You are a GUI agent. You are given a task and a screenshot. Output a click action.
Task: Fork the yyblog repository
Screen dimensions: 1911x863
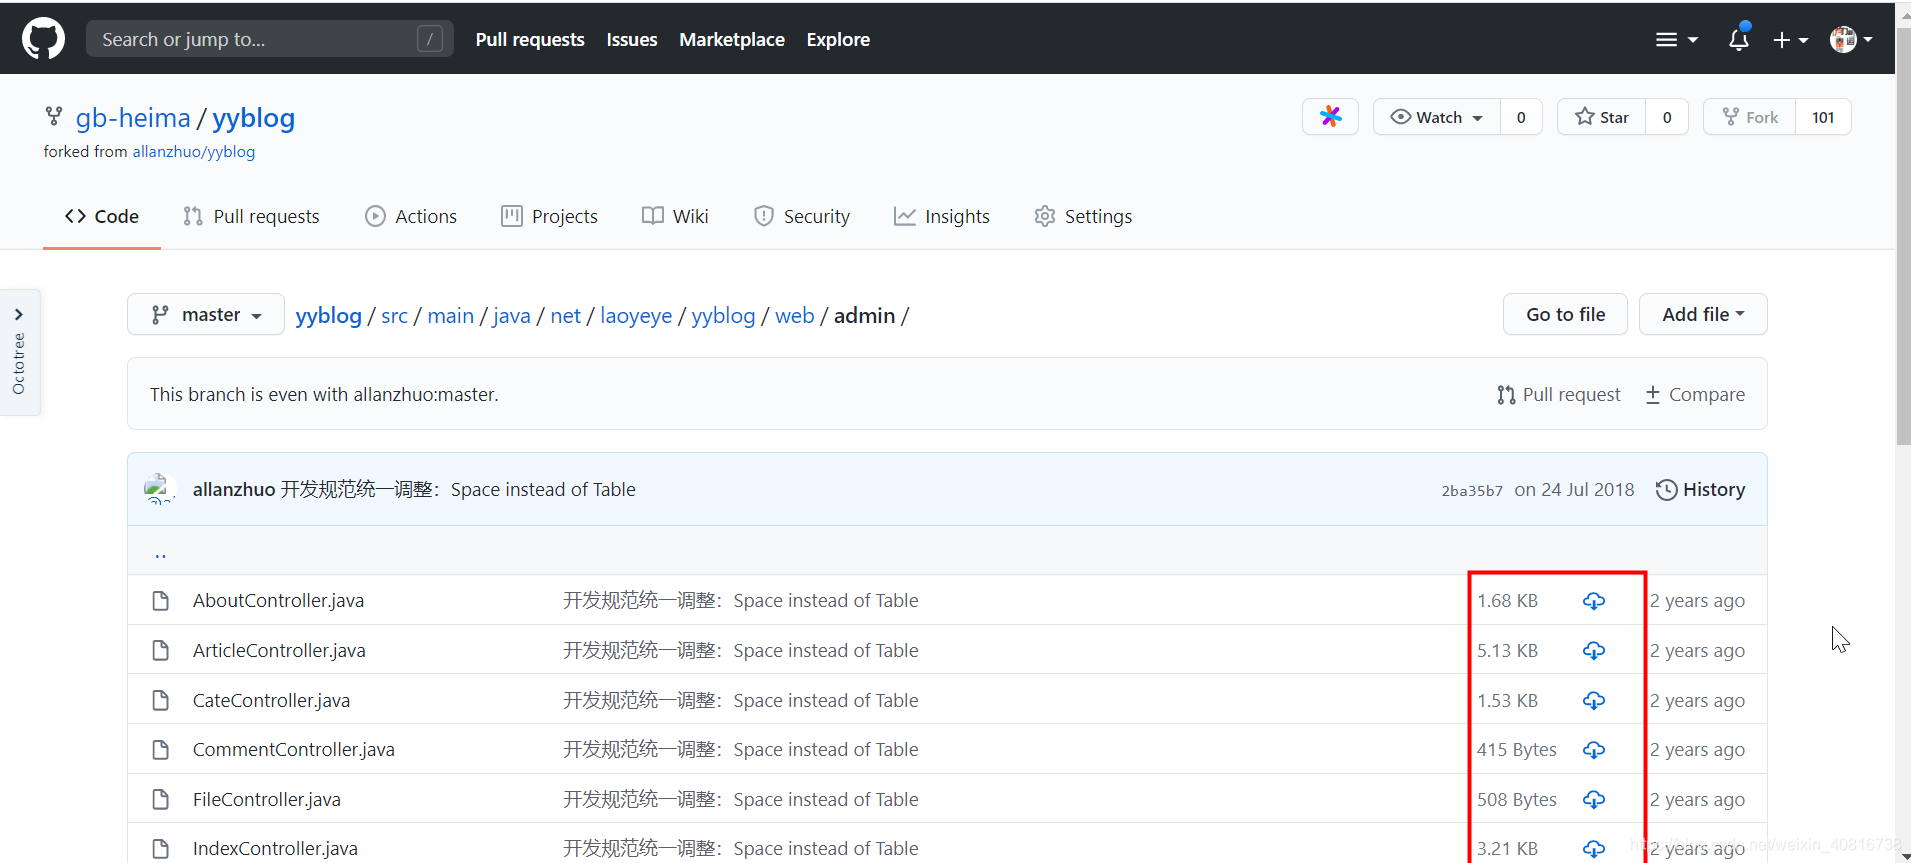[1749, 117]
